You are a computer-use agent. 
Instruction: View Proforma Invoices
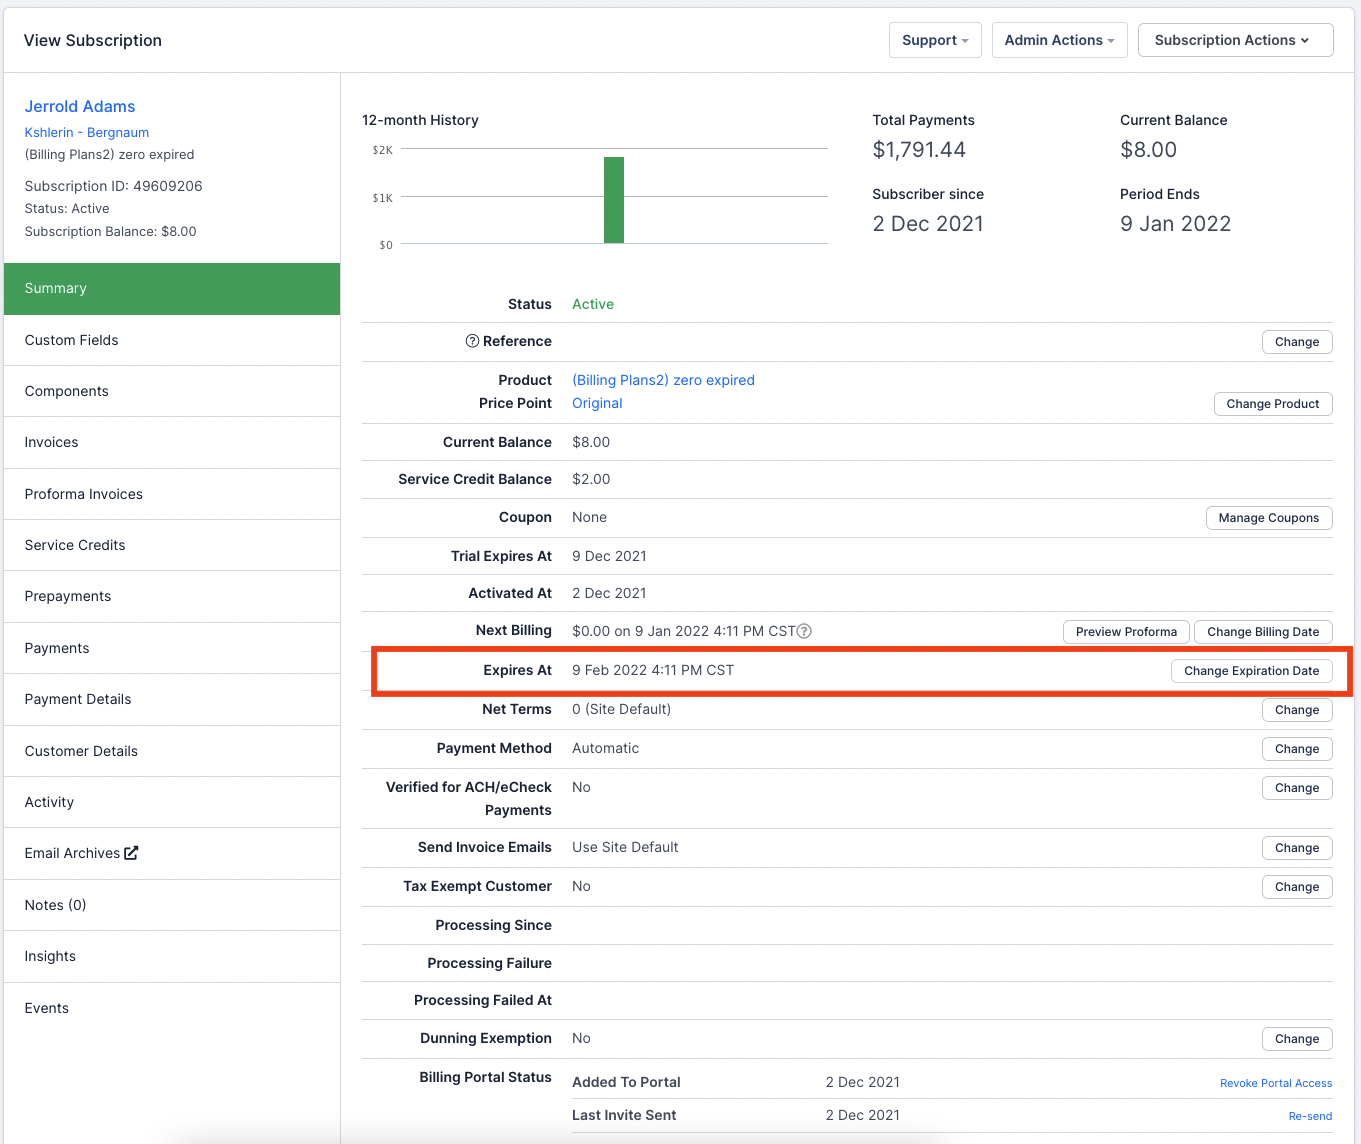(x=172, y=494)
